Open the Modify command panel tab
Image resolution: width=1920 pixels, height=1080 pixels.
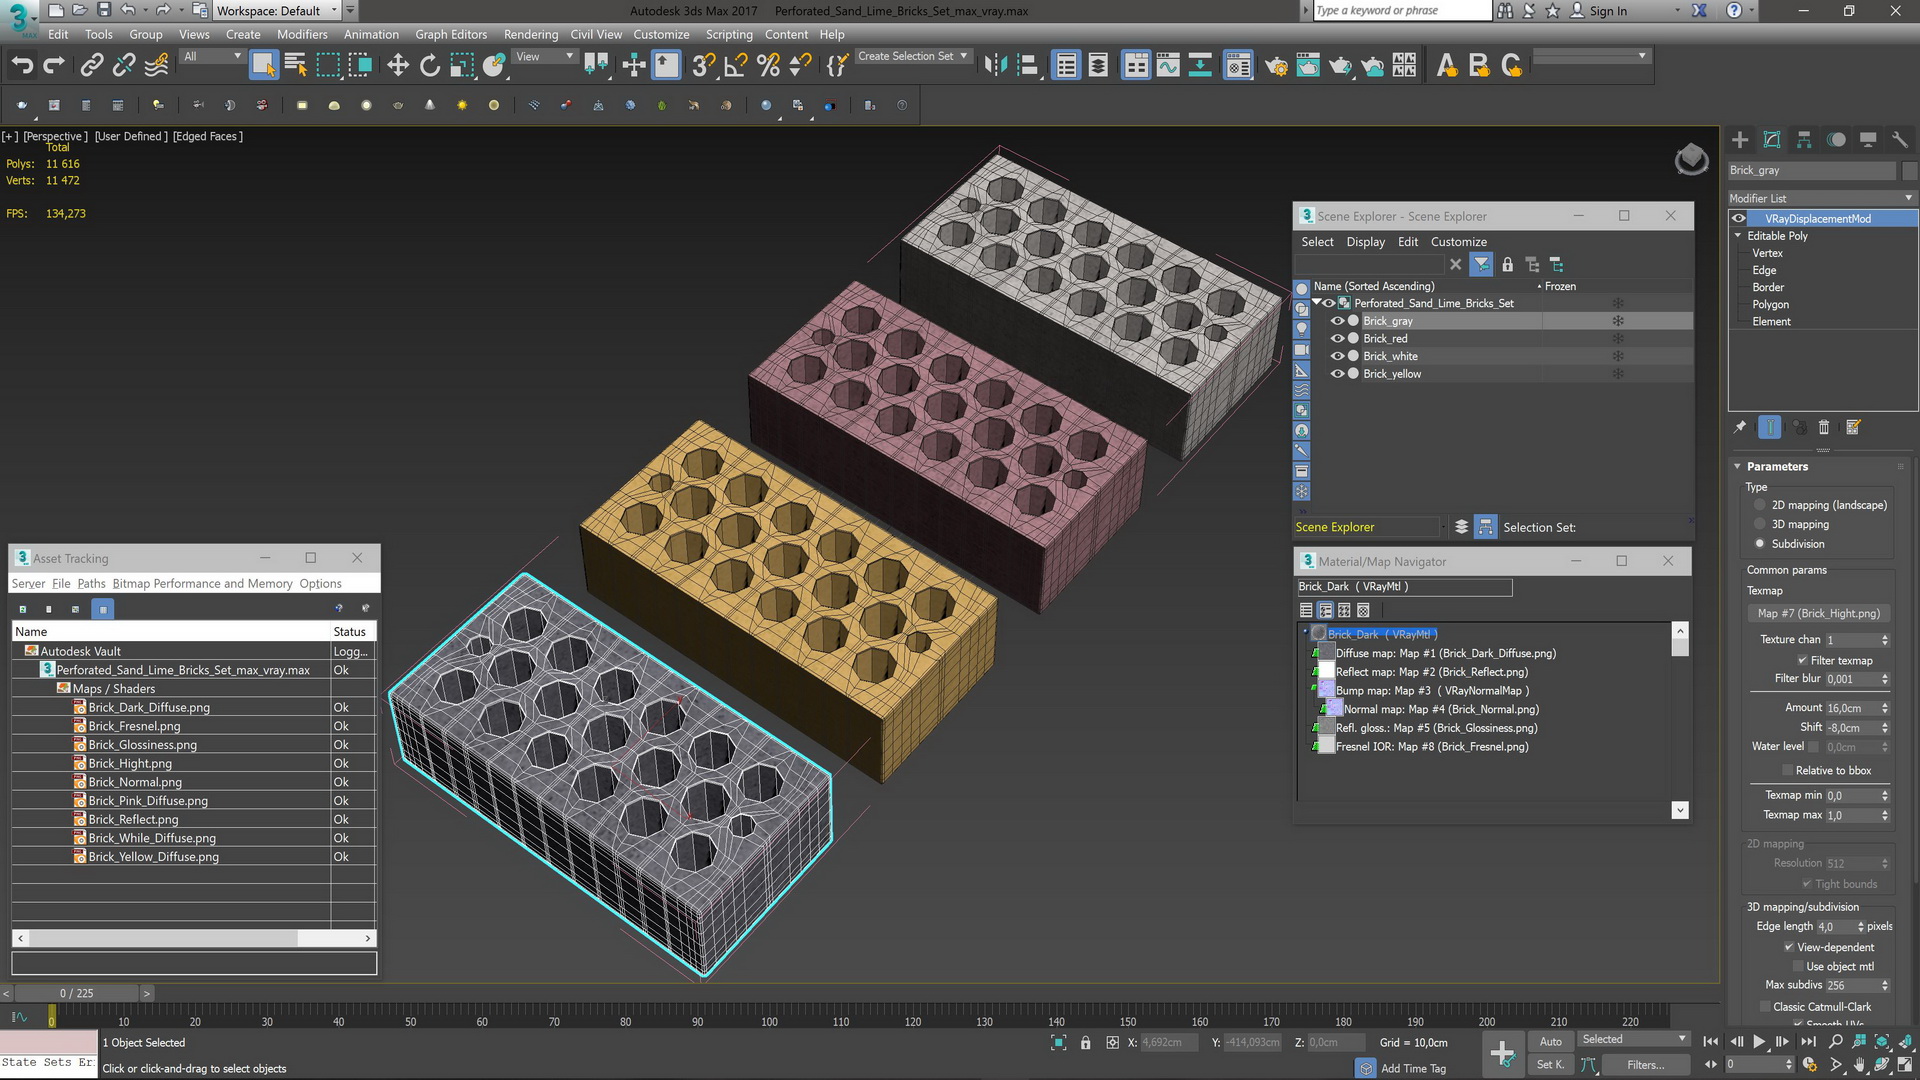tap(1772, 140)
